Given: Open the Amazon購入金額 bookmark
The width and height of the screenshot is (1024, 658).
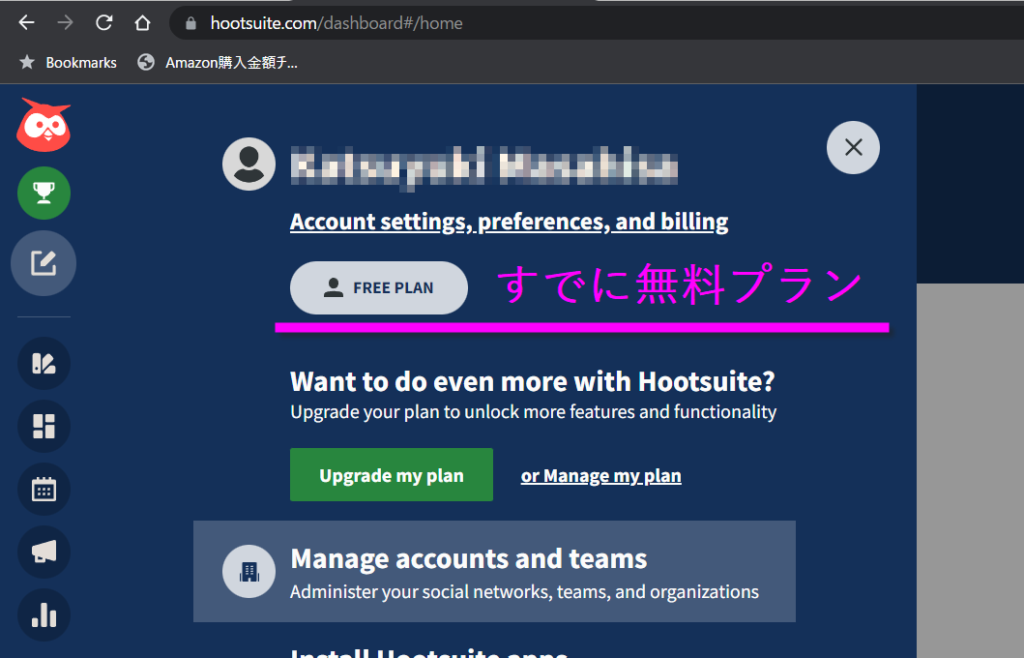Looking at the screenshot, I should [217, 63].
